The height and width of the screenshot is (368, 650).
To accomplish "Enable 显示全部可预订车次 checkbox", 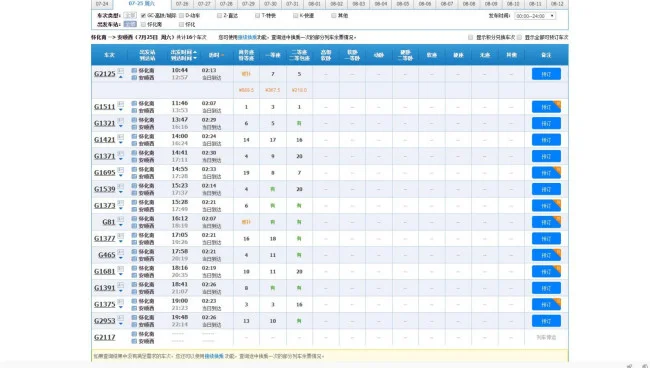I will point(519,37).
